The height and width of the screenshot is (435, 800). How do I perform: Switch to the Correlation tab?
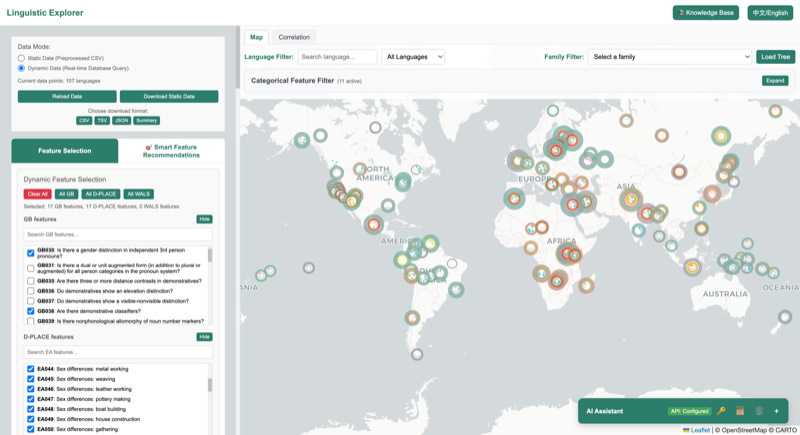pyautogui.click(x=294, y=37)
